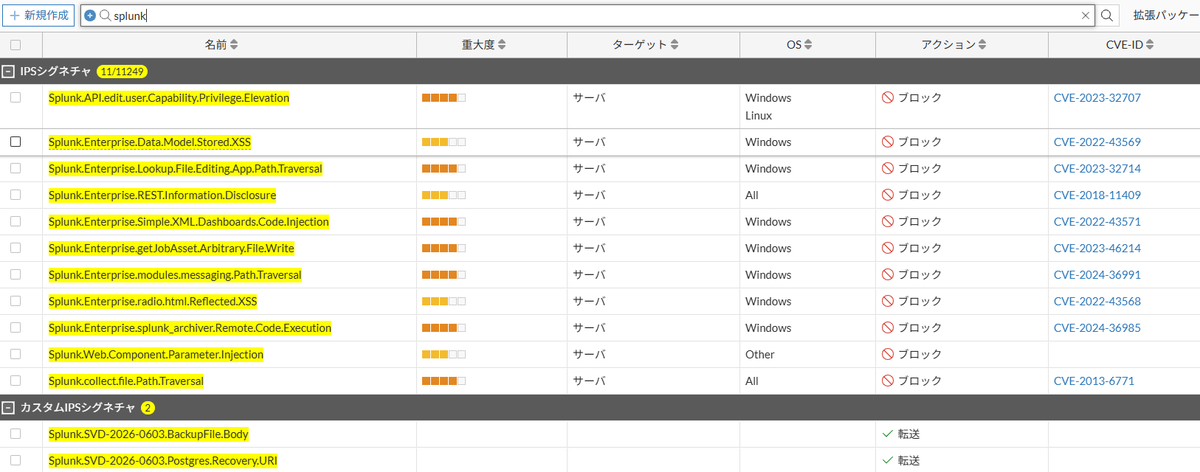Screen dimensions: 1200x472
Task: Click the custom signature count badge 2
Action: point(148,408)
